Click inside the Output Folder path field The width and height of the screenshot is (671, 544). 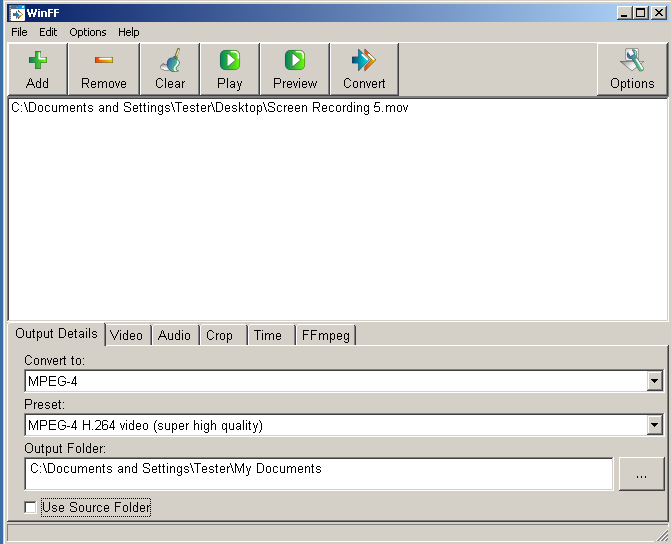click(319, 474)
